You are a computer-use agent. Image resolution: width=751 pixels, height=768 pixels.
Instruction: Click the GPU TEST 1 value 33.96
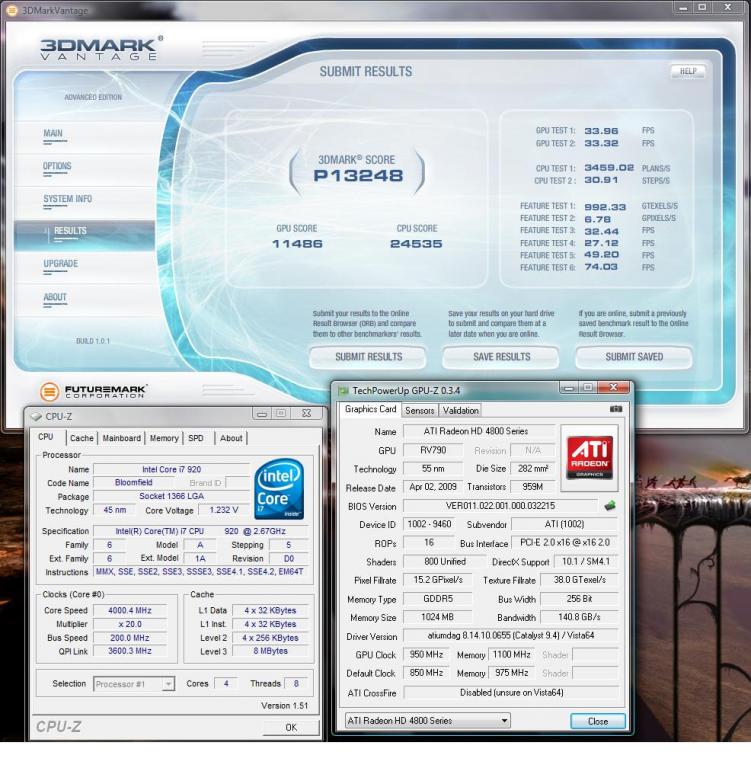[x=601, y=131]
